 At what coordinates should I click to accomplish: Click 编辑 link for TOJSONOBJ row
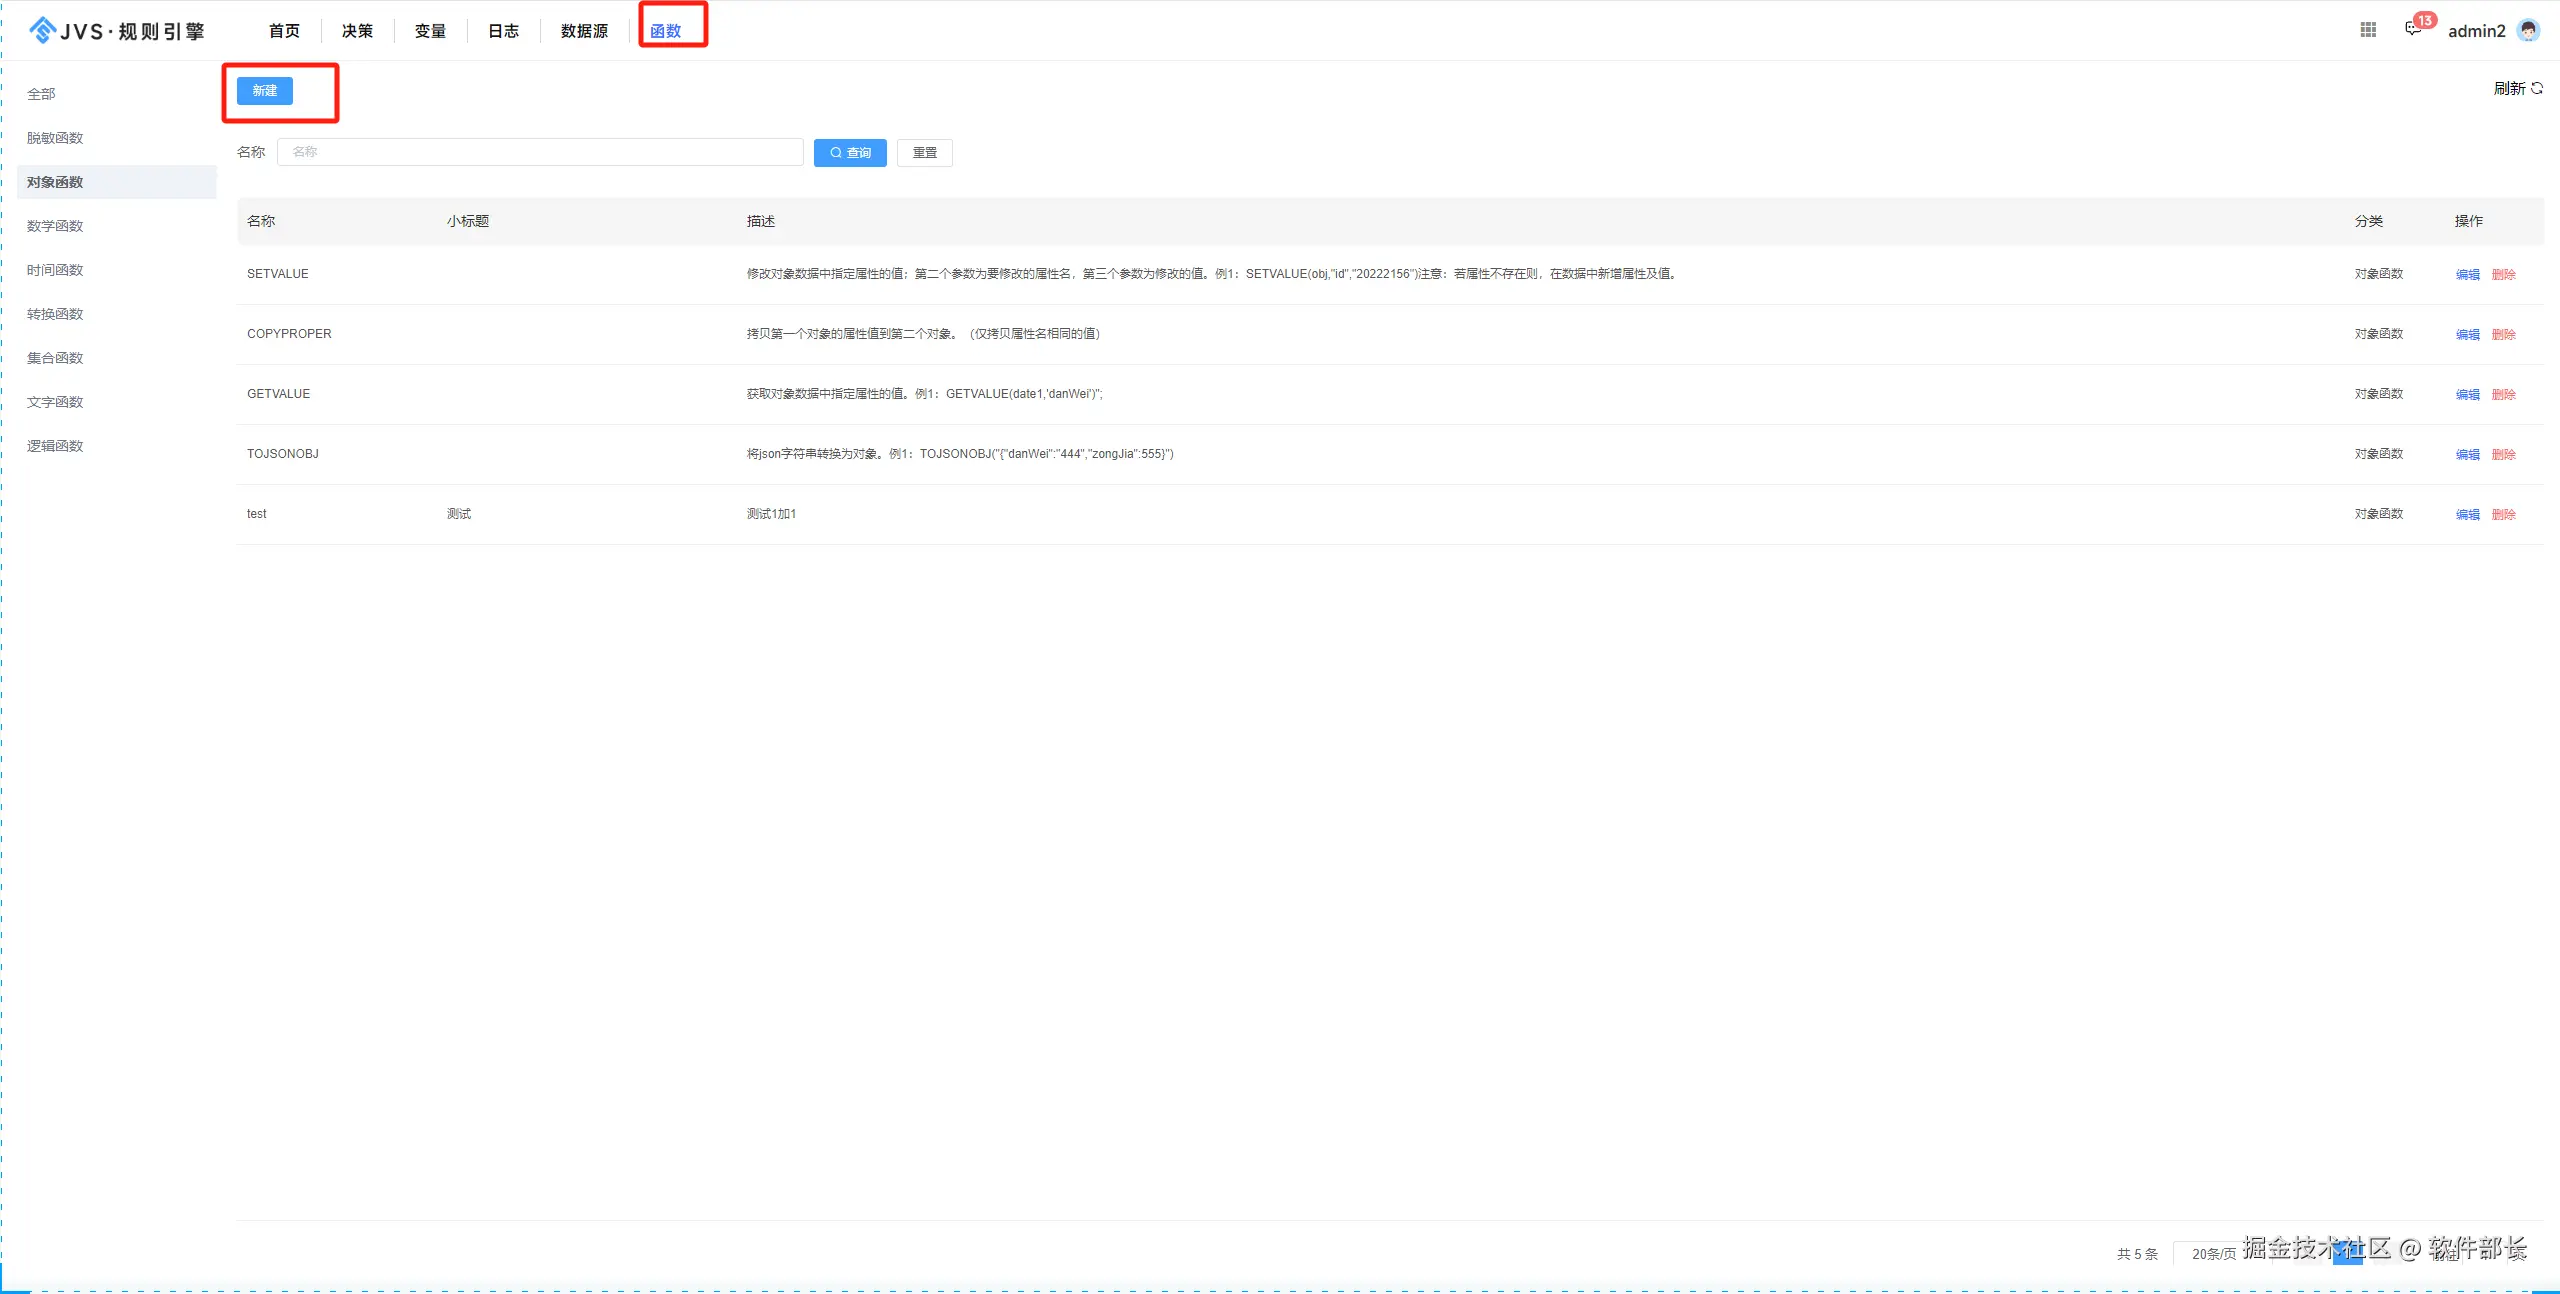point(2467,454)
